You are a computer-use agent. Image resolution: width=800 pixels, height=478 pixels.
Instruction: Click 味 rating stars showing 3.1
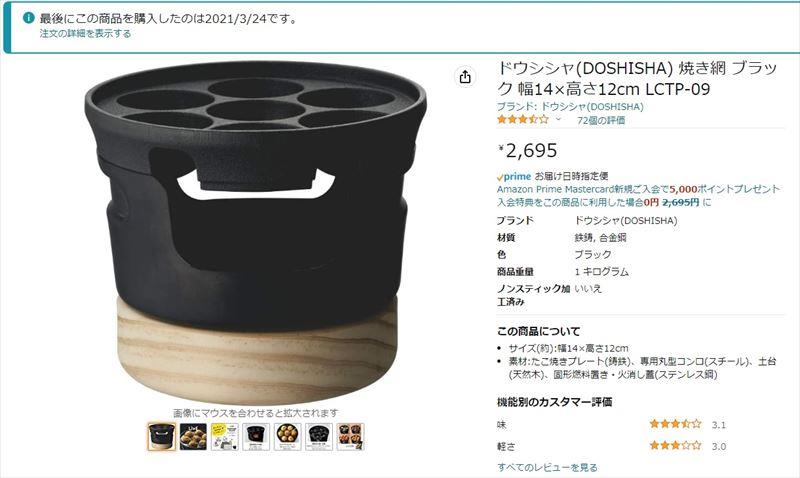click(676, 424)
